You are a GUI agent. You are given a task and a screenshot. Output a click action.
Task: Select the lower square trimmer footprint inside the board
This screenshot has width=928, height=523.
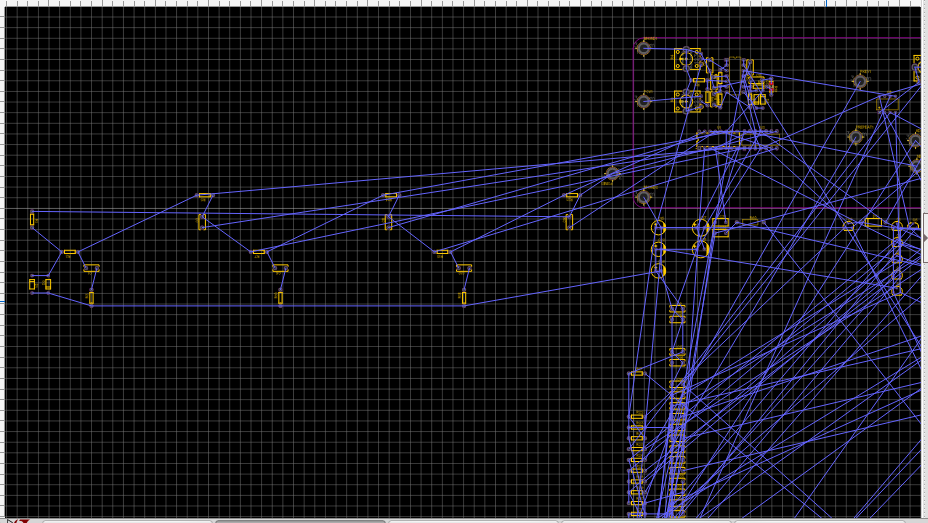click(x=687, y=101)
